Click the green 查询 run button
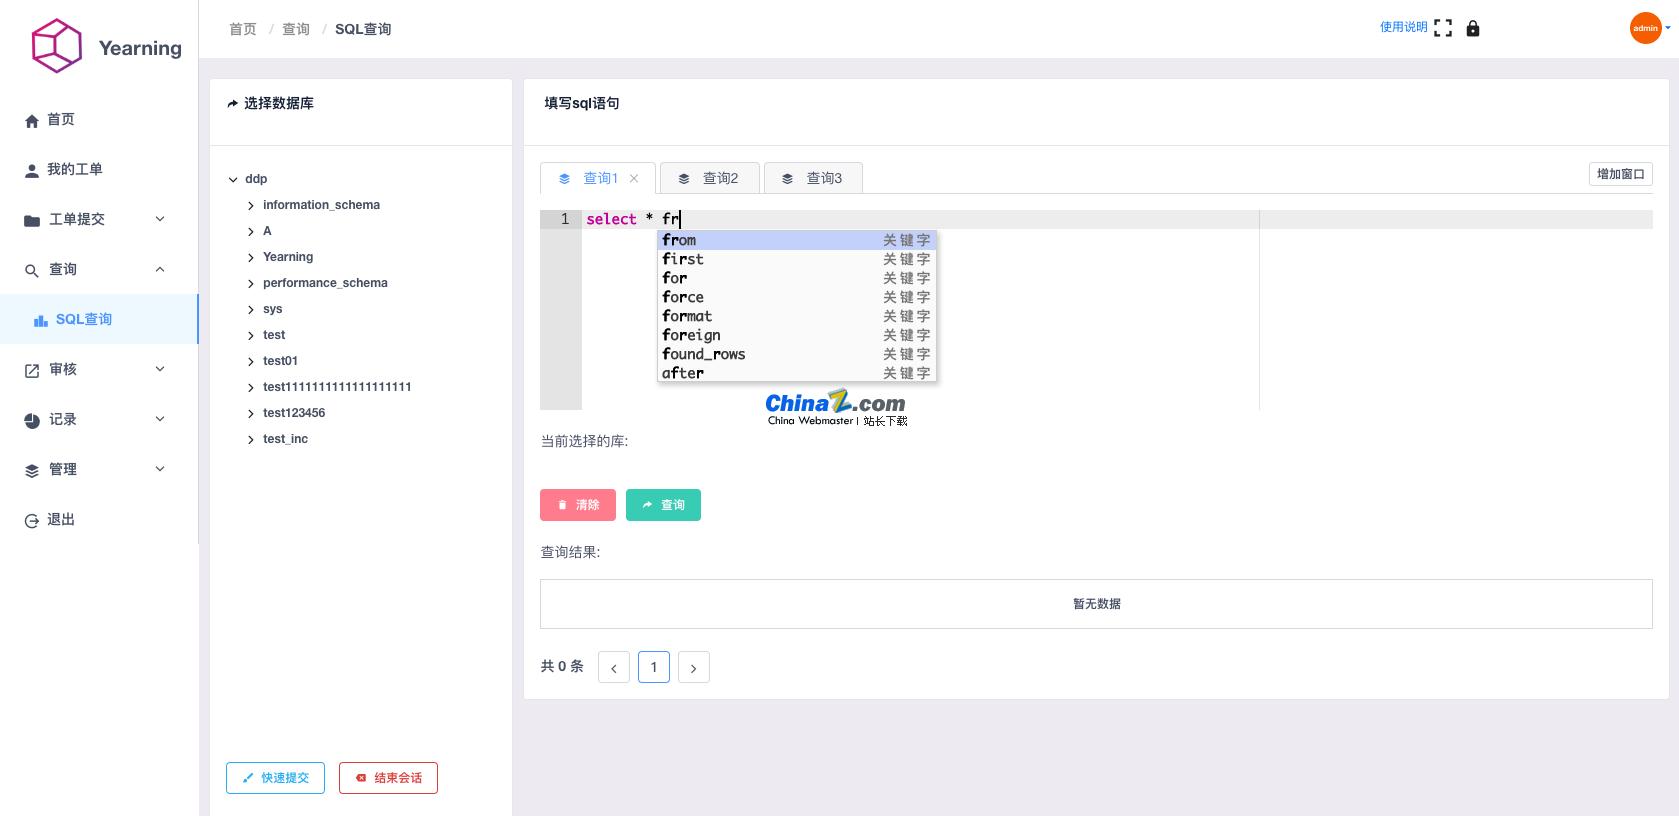Screen dimensions: 1679x816 663,505
